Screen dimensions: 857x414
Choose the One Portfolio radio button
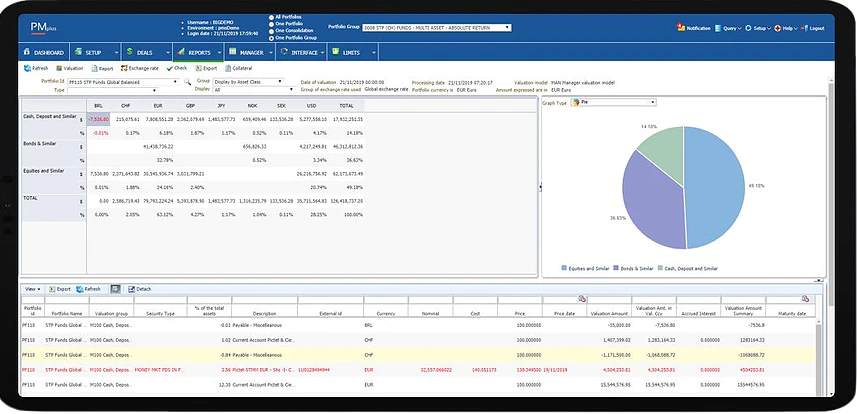point(272,24)
